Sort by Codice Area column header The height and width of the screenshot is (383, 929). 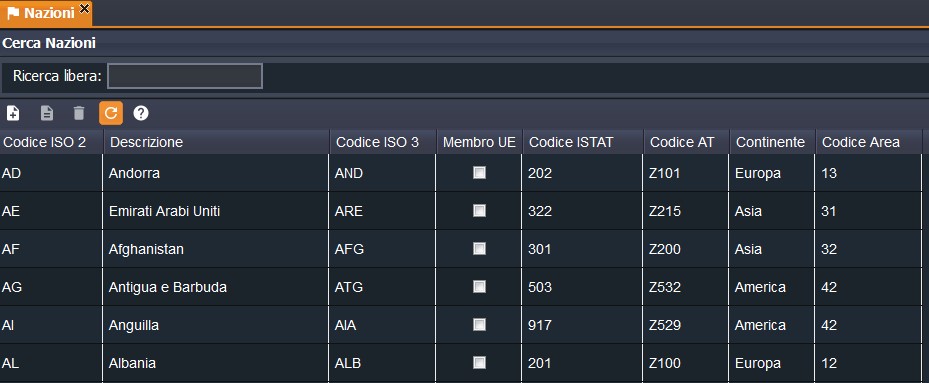(869, 142)
